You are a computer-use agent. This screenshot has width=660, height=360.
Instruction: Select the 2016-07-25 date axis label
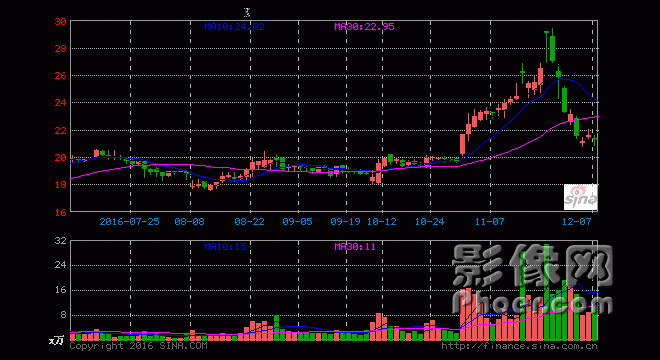tap(130, 221)
